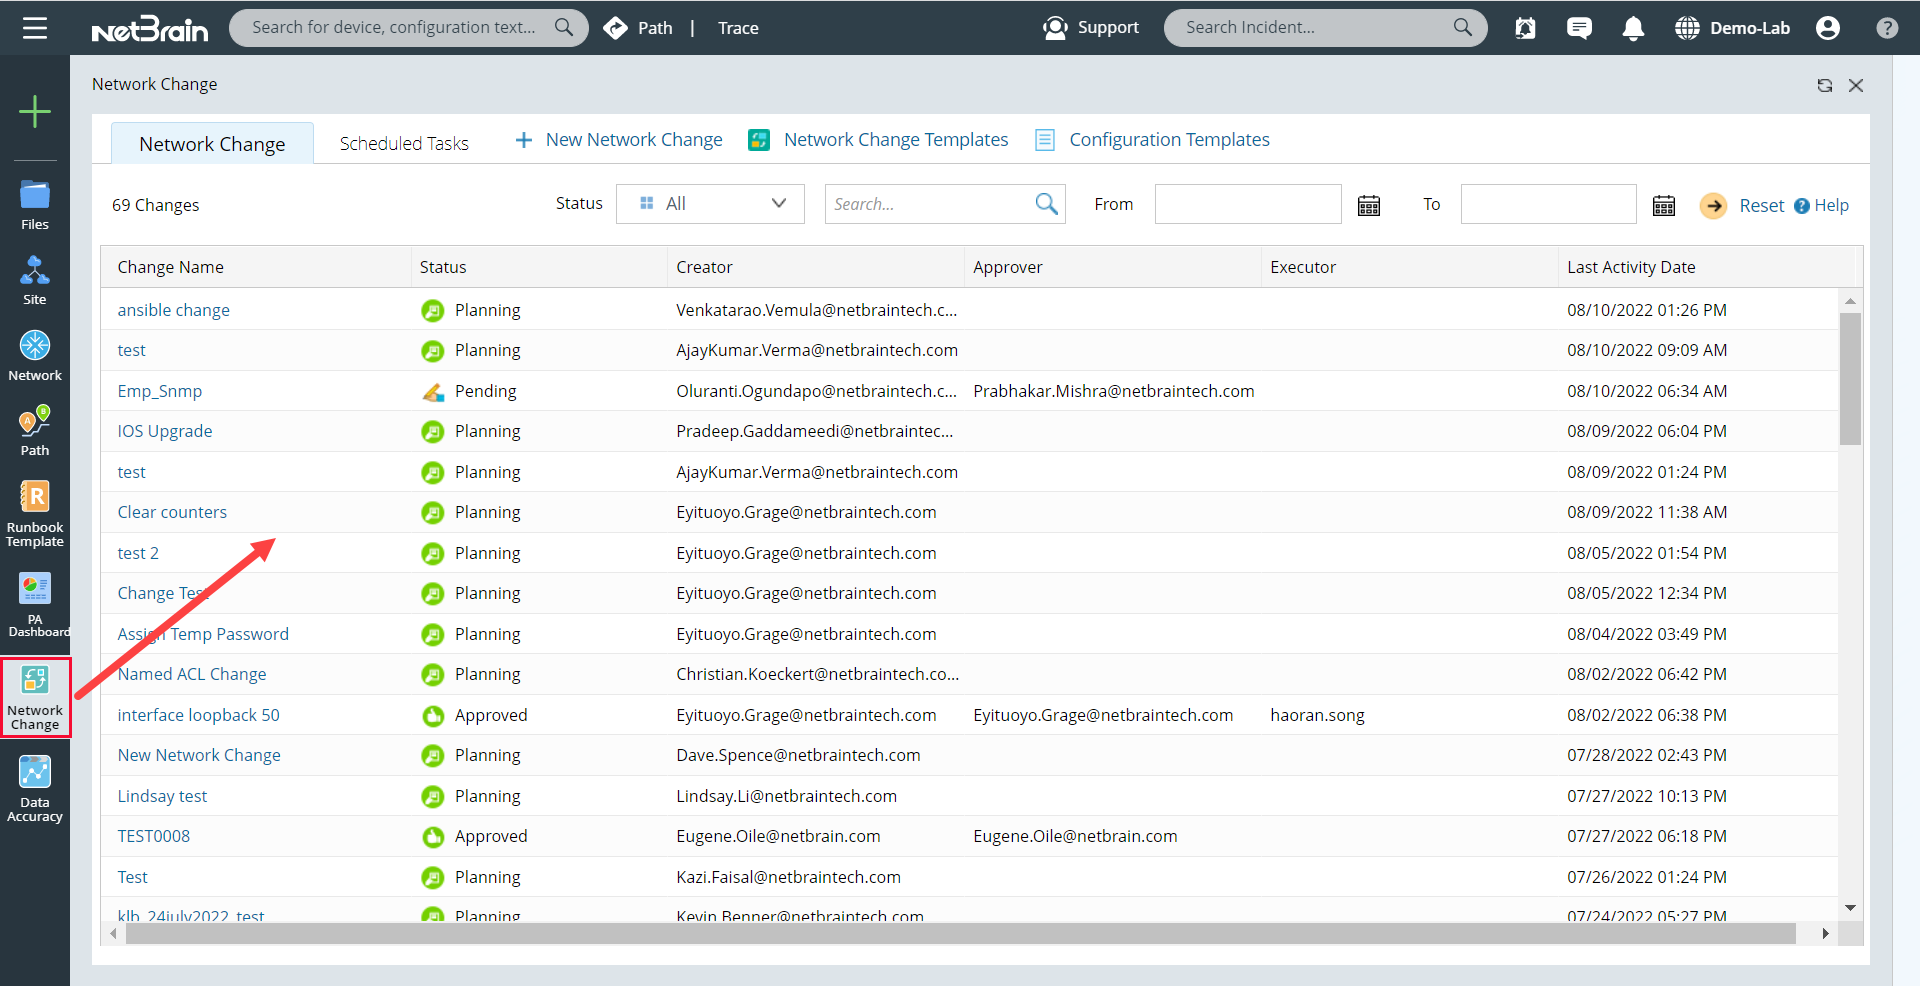Open the Files sidebar icon
The width and height of the screenshot is (1920, 986).
(x=35, y=205)
